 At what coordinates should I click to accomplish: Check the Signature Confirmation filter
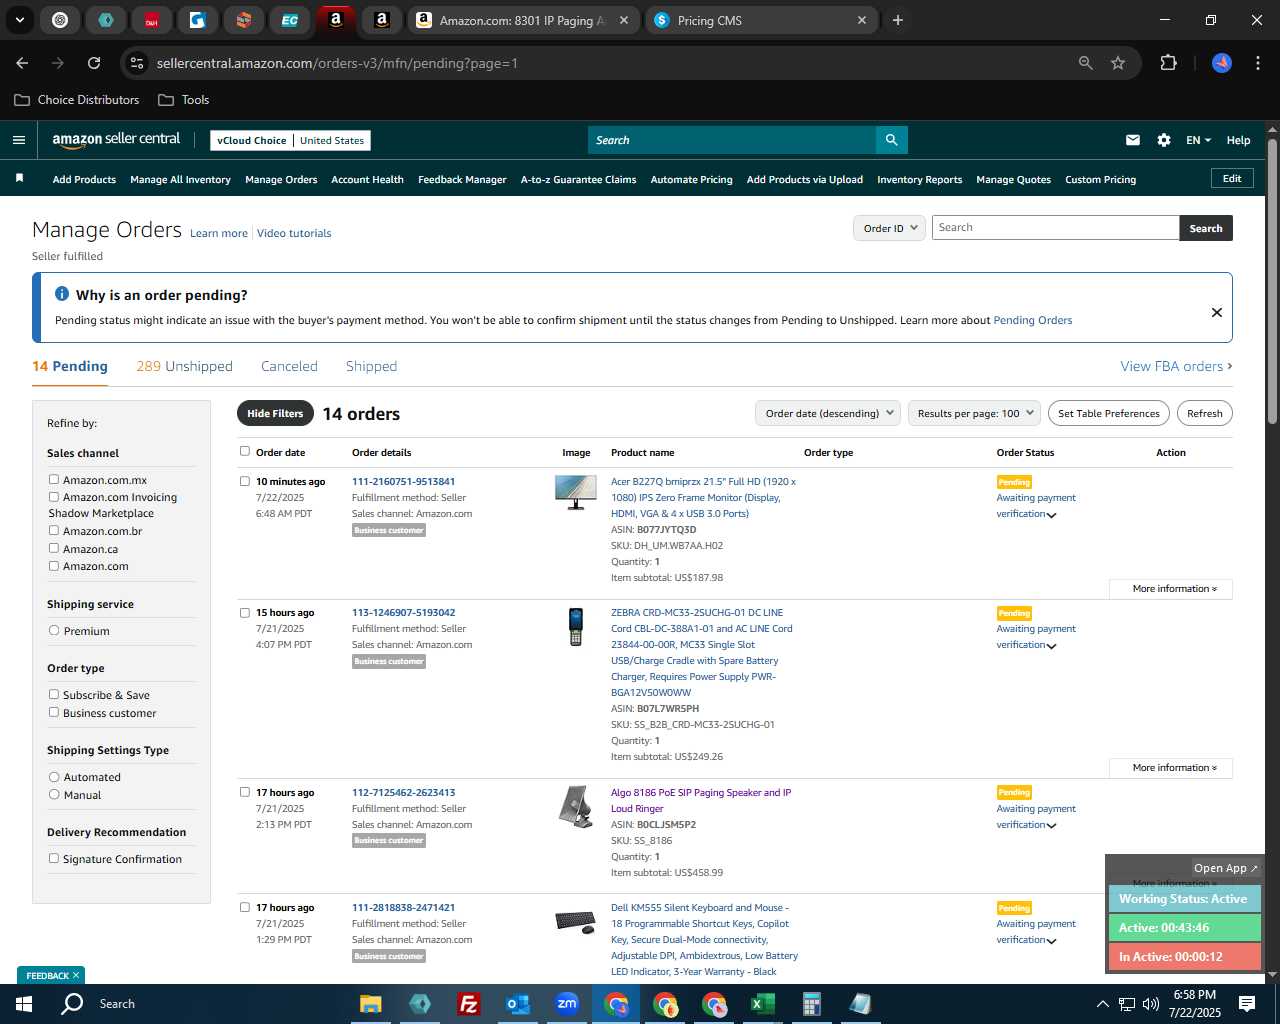tap(54, 859)
